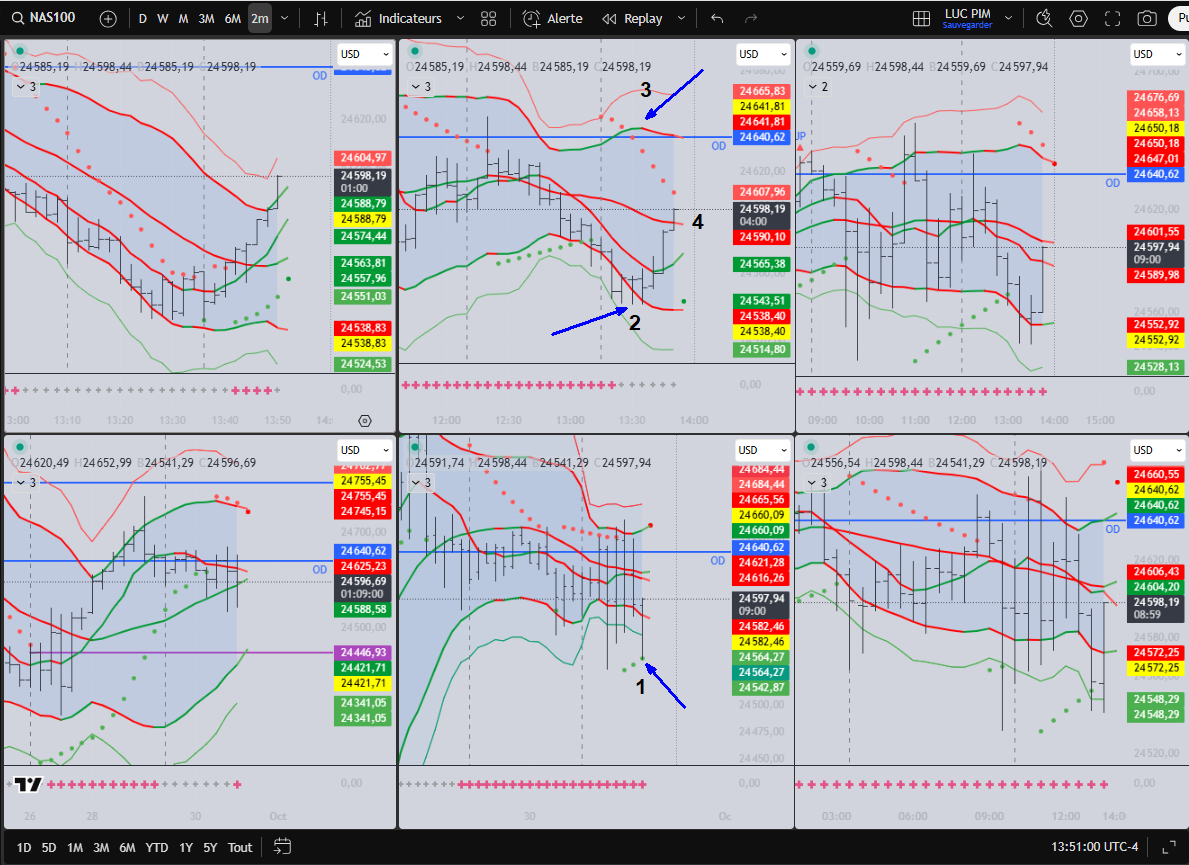Open the multi-chart layout grid selector
The width and height of the screenshot is (1189, 865).
click(x=921, y=18)
